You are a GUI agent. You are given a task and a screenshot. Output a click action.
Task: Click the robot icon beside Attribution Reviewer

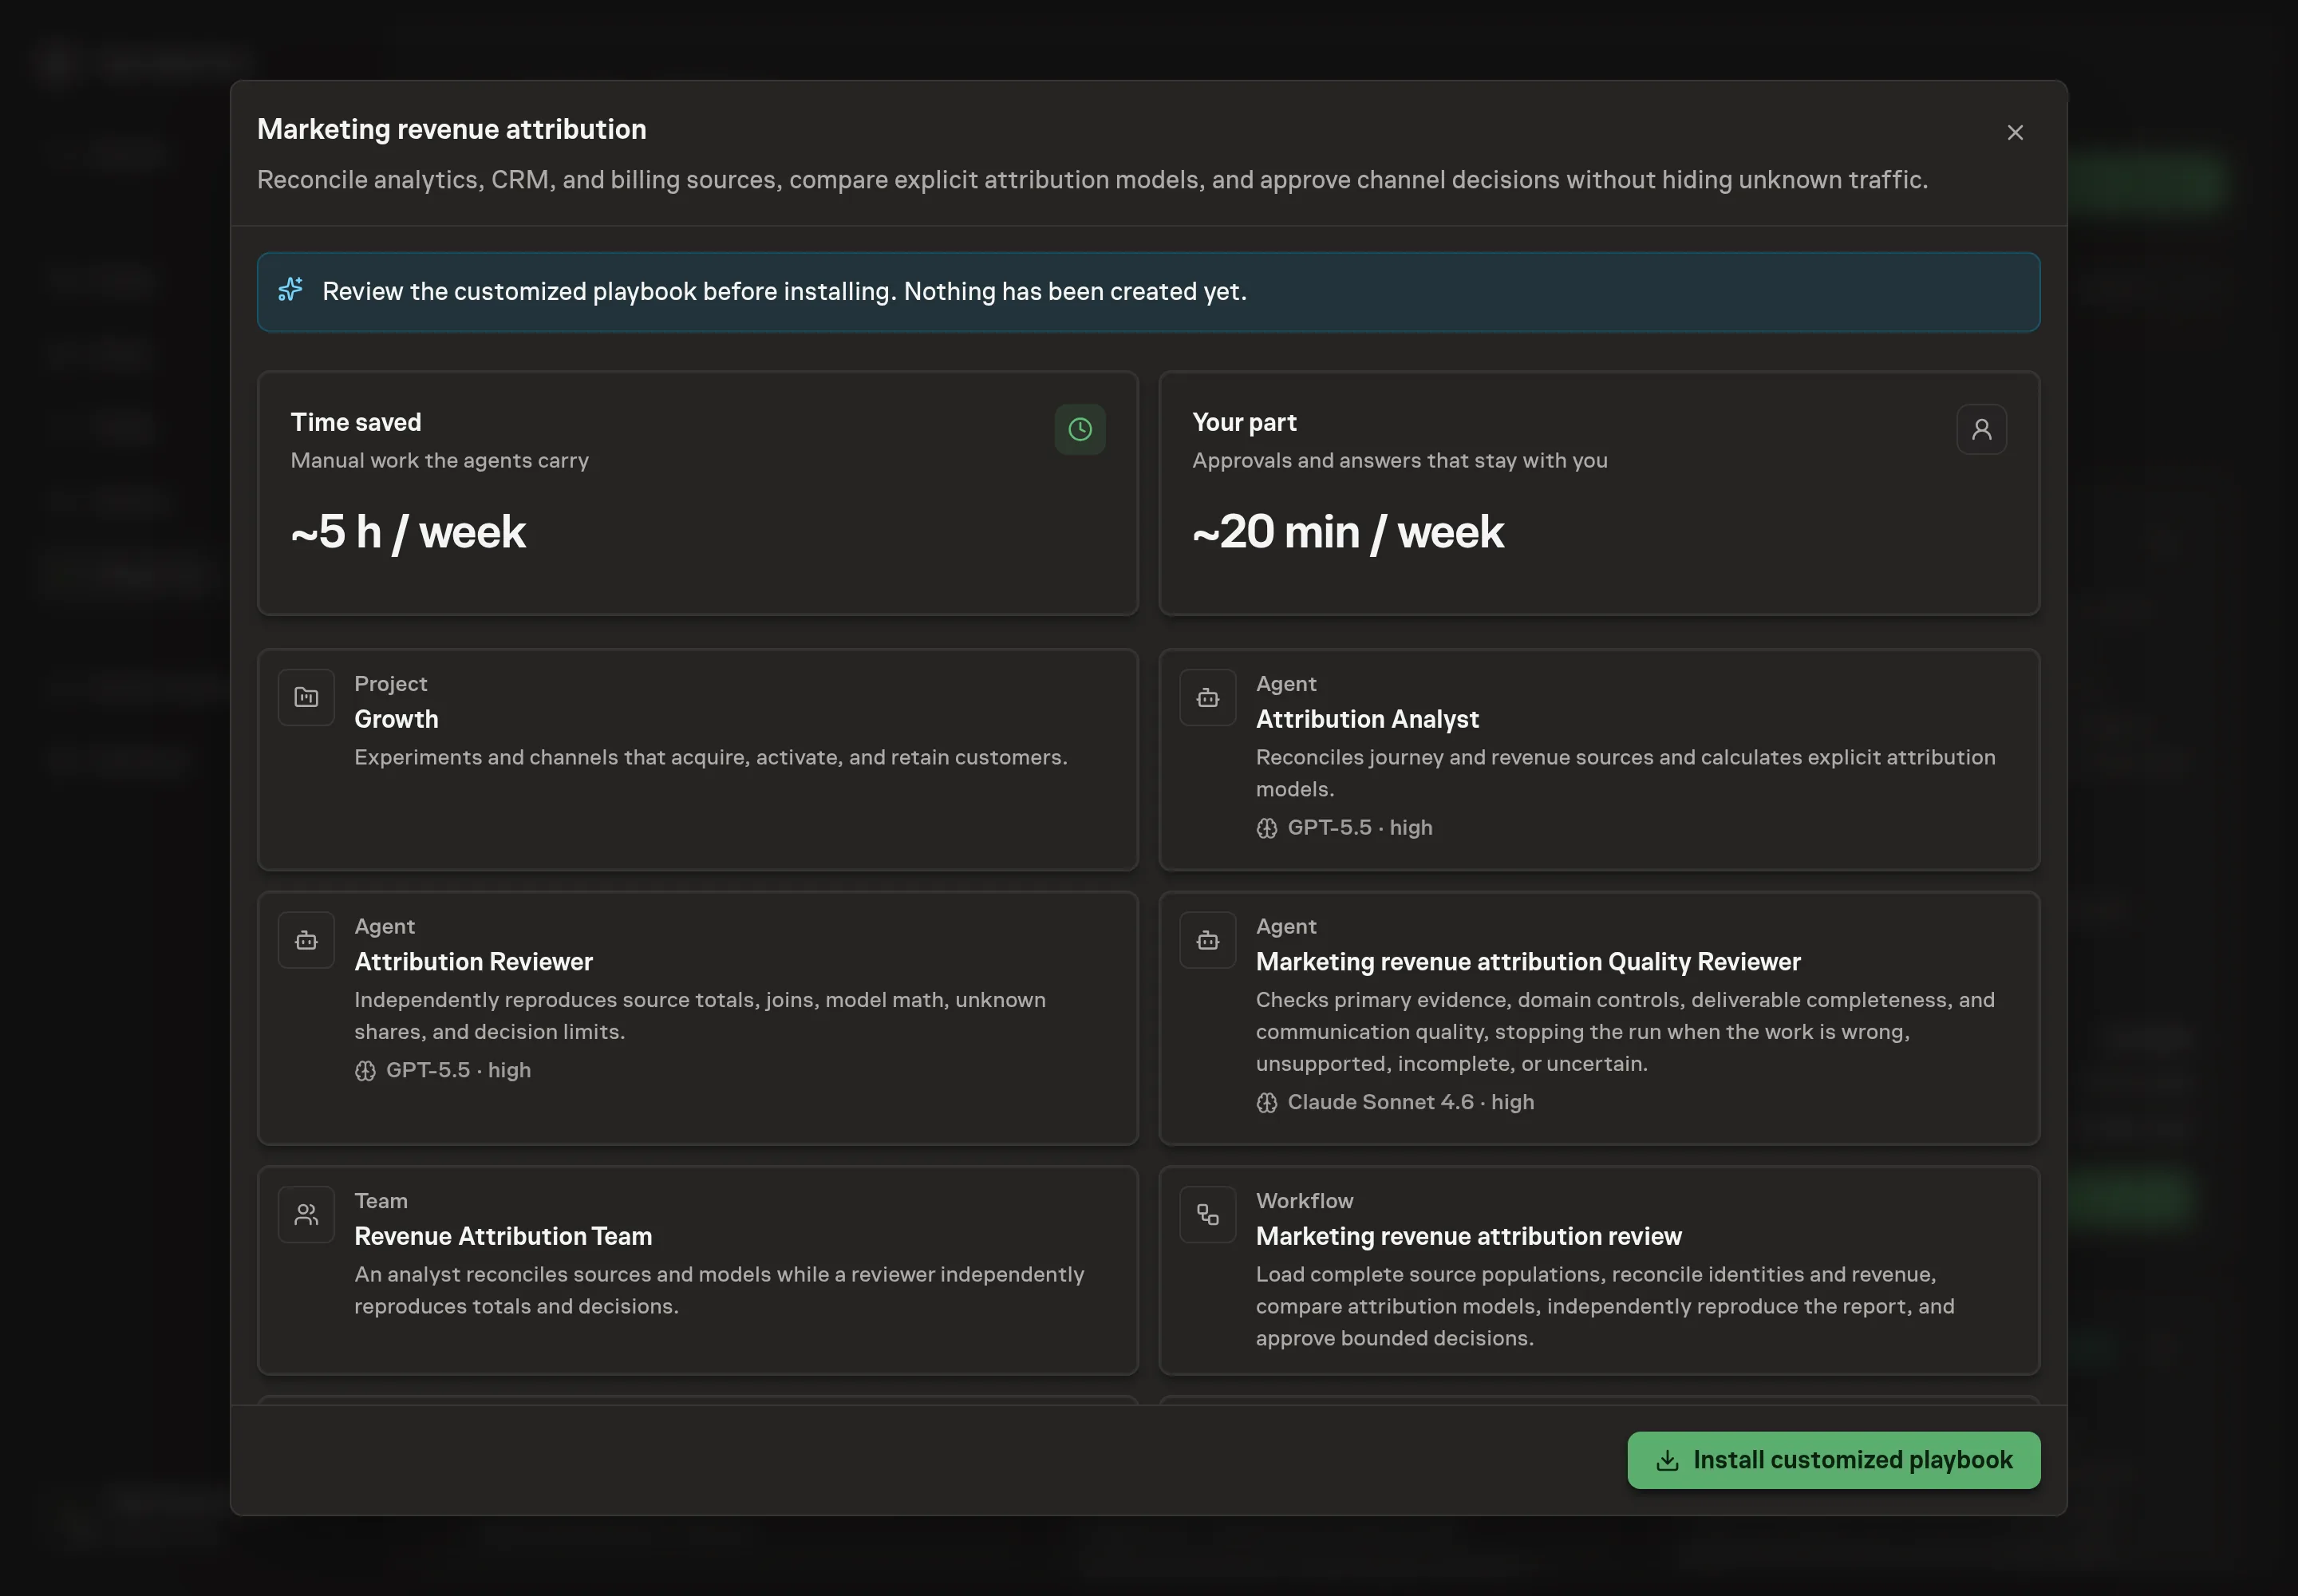306,940
